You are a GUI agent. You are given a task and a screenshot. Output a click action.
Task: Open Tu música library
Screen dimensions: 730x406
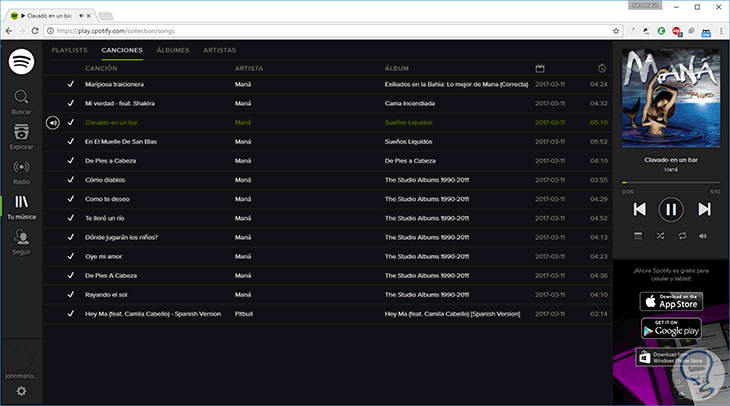coord(21,207)
